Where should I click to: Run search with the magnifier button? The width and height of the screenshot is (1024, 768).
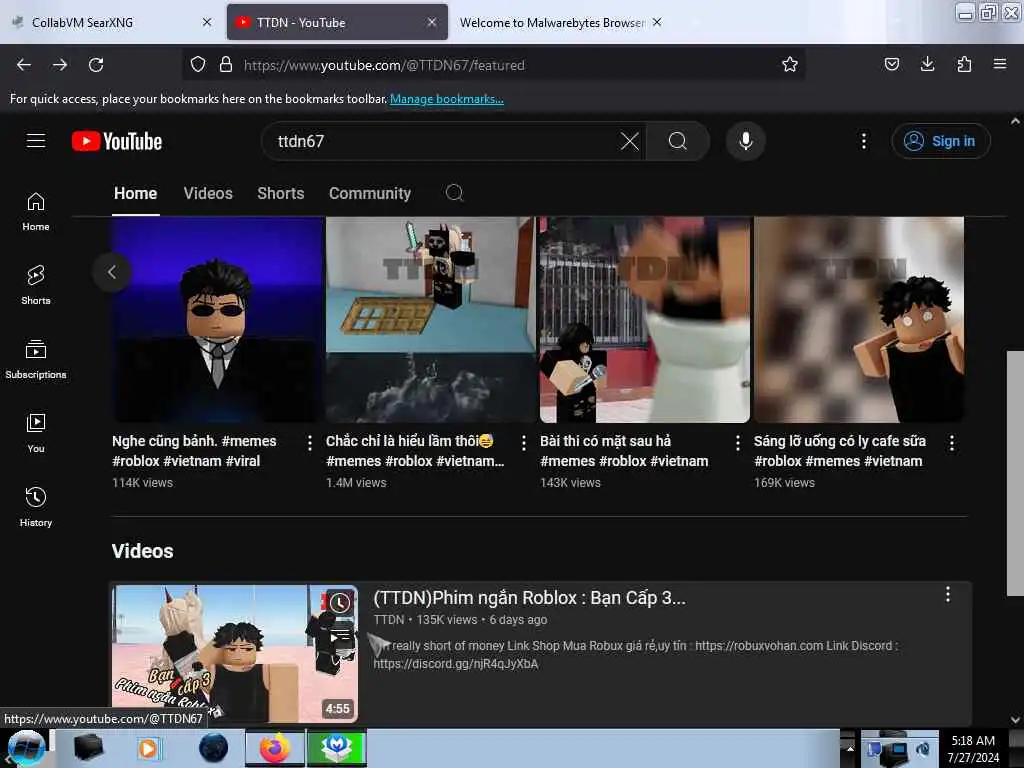(678, 141)
